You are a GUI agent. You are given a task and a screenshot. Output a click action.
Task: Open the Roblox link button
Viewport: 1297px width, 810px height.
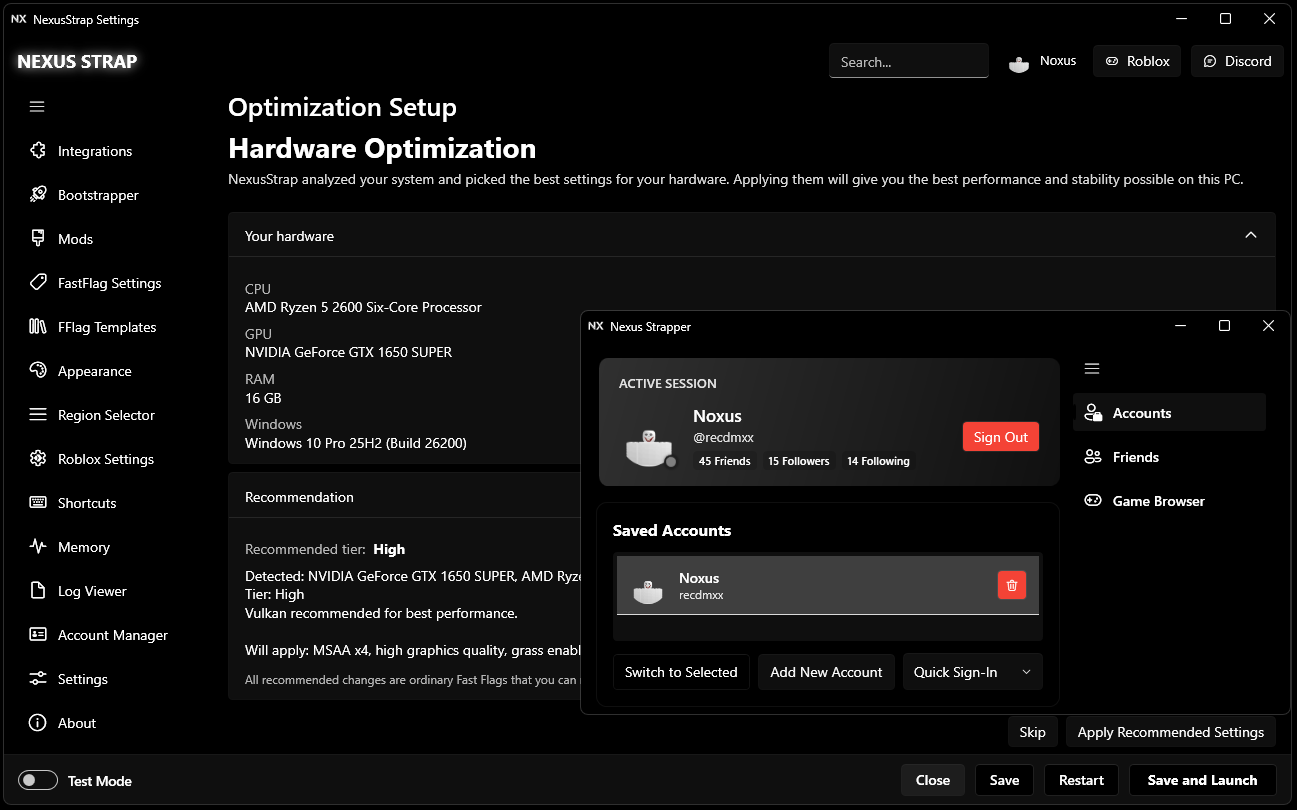[x=1137, y=61]
